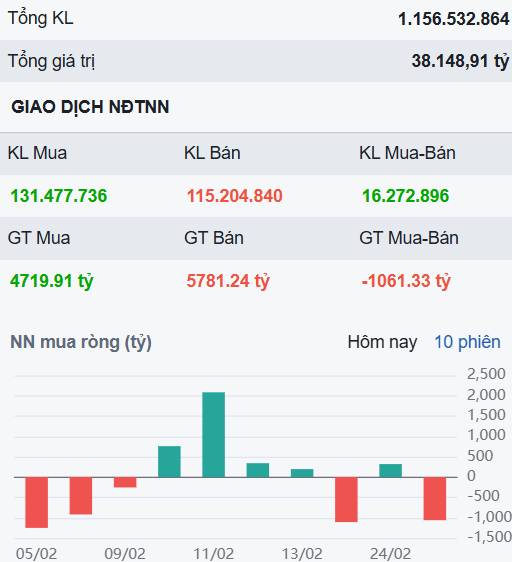Click the GT Mua-Bán column header

pyautogui.click(x=409, y=238)
